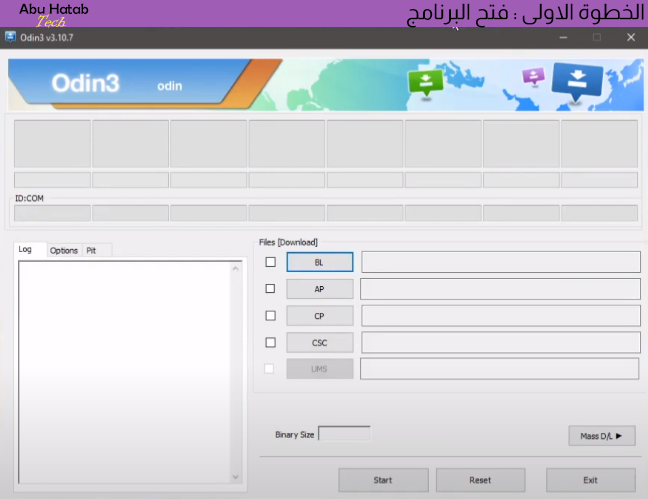This screenshot has height=499, width=648.
Task: Exit the Odin3 program
Action: (591, 480)
